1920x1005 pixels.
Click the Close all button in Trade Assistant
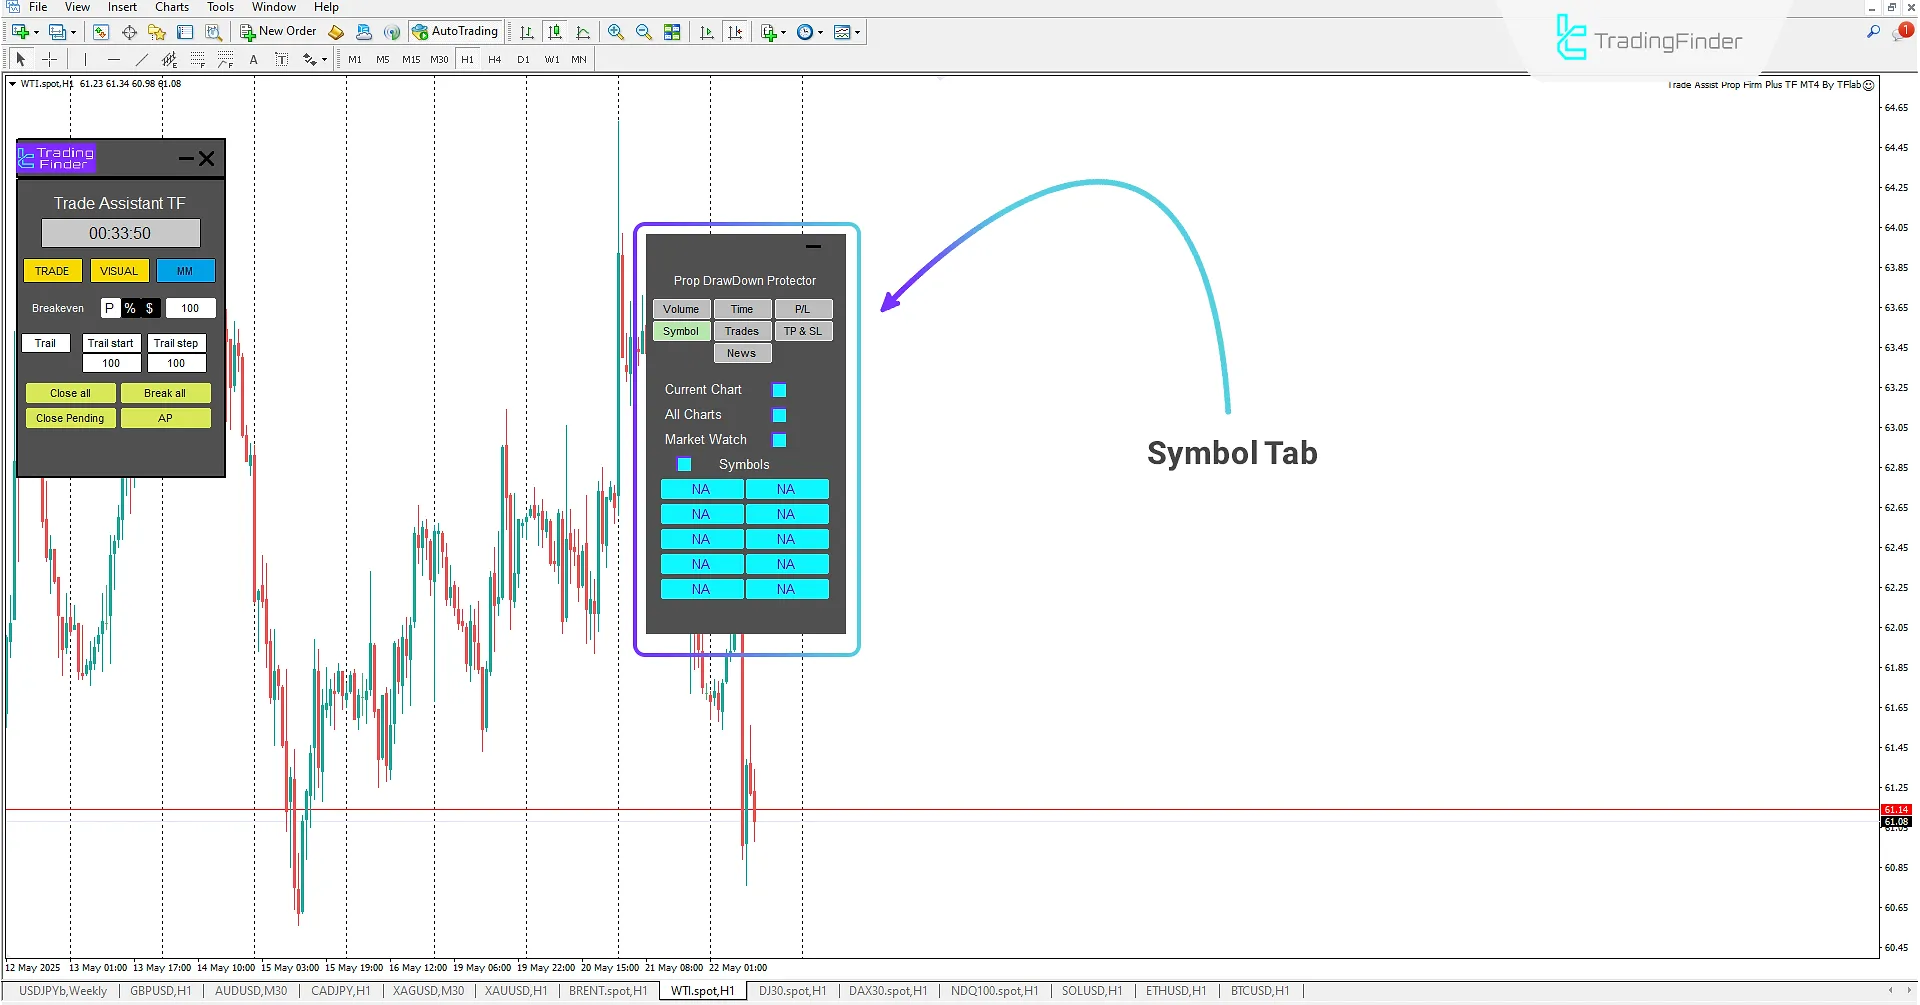pos(70,392)
